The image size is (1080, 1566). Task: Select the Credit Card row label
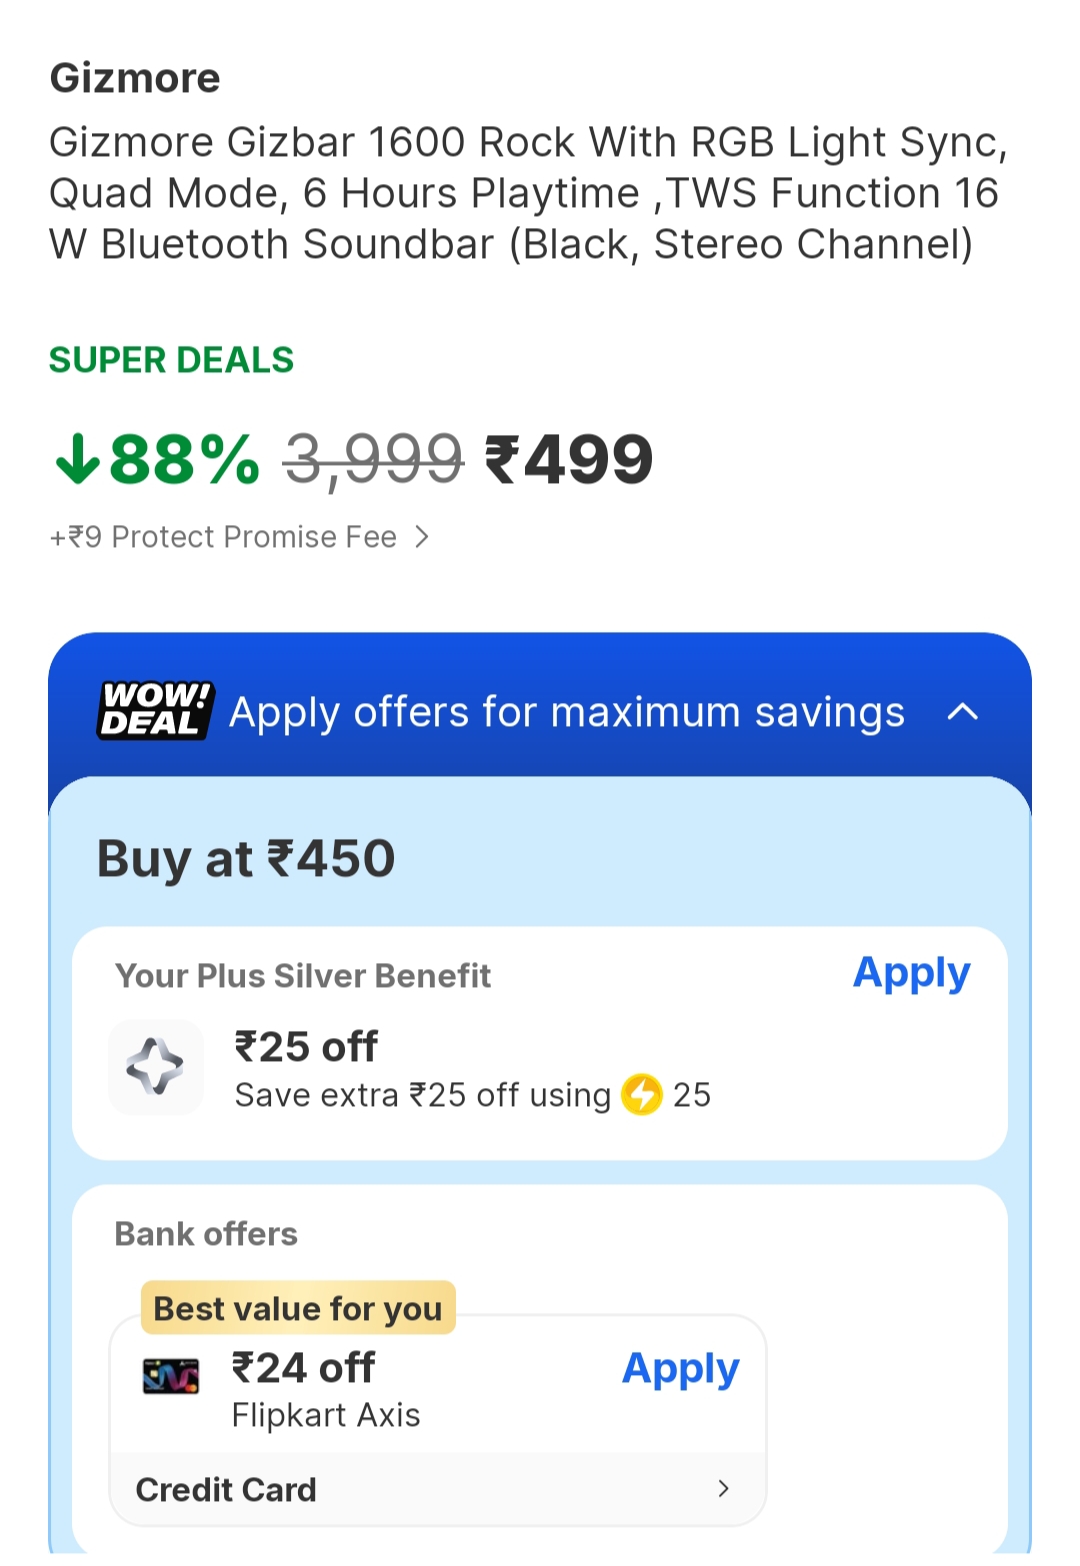point(226,1490)
